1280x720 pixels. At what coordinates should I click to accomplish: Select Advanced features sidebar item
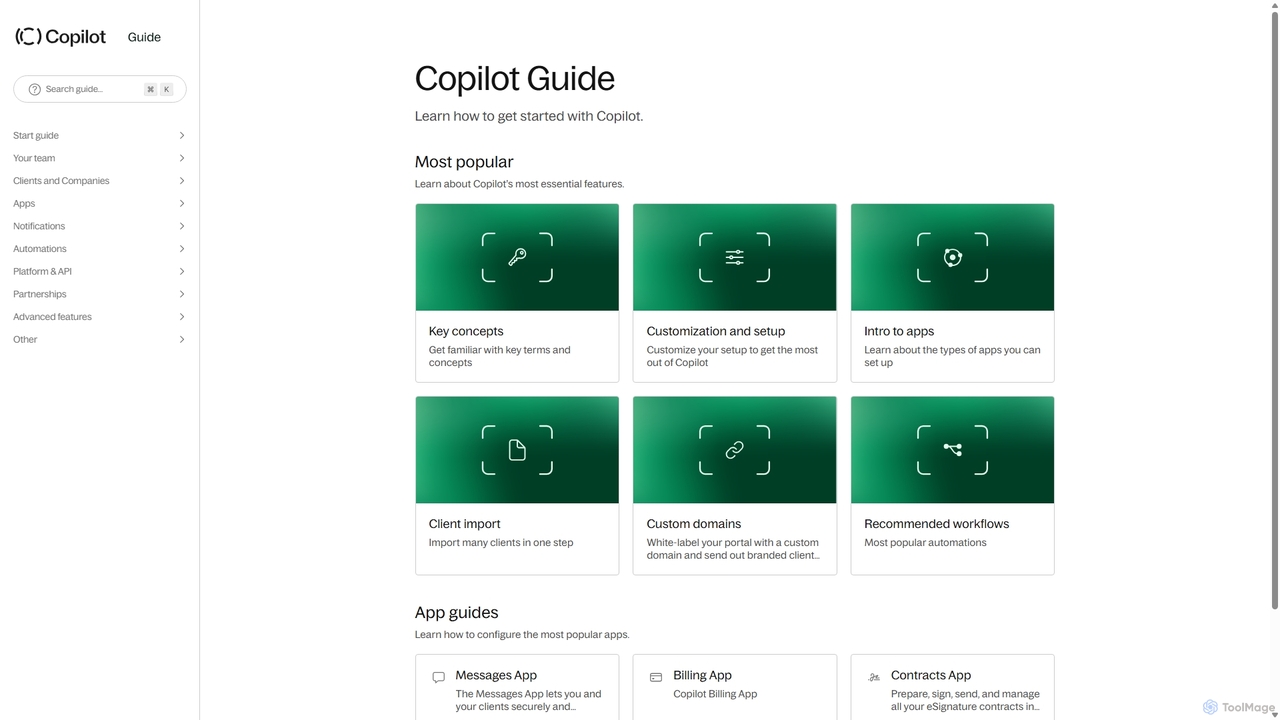tap(52, 317)
